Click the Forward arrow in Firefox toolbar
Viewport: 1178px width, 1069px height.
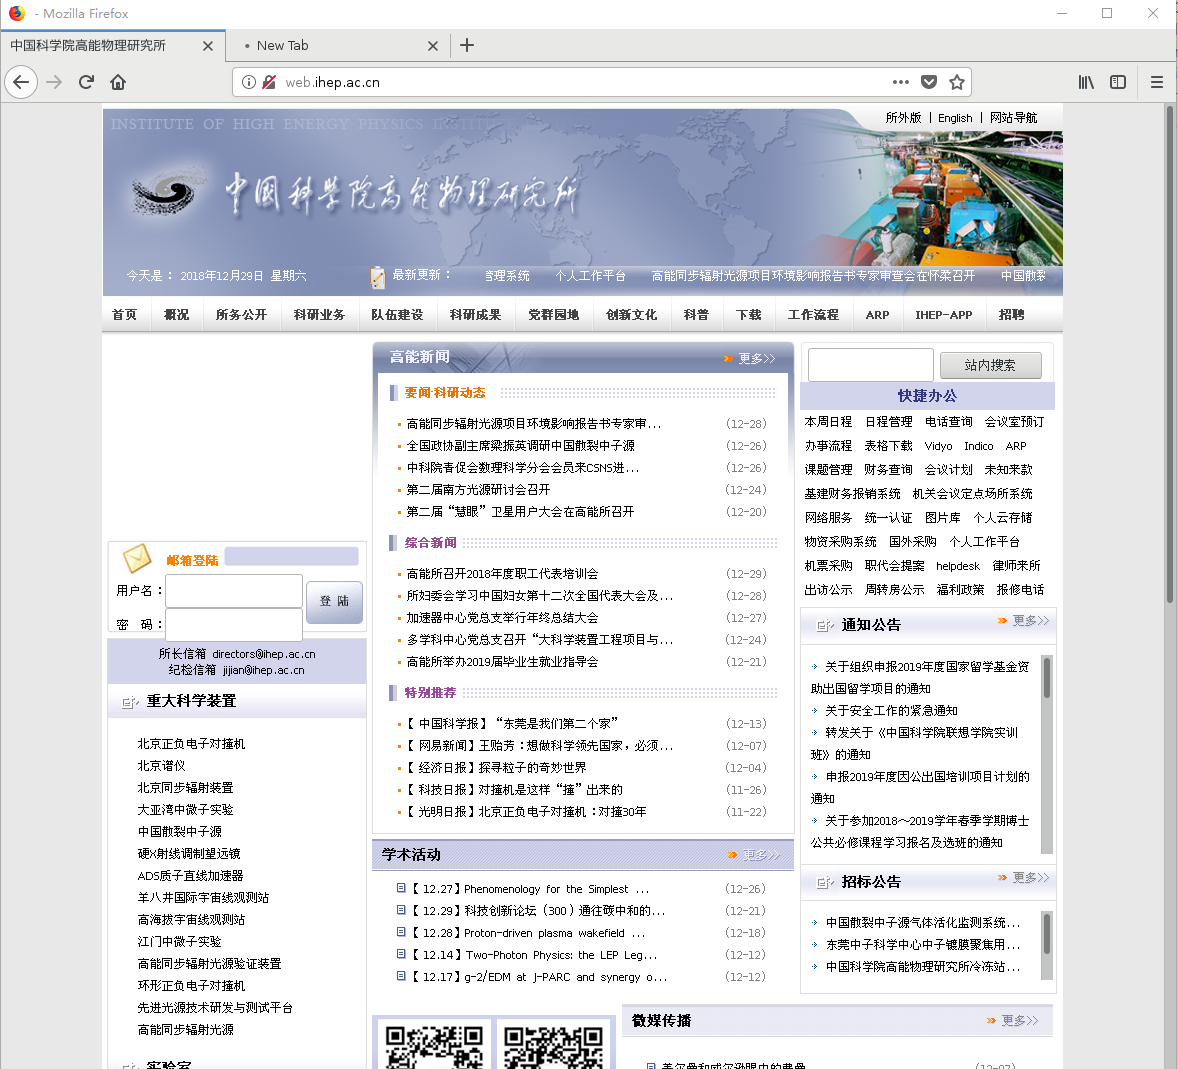54,82
